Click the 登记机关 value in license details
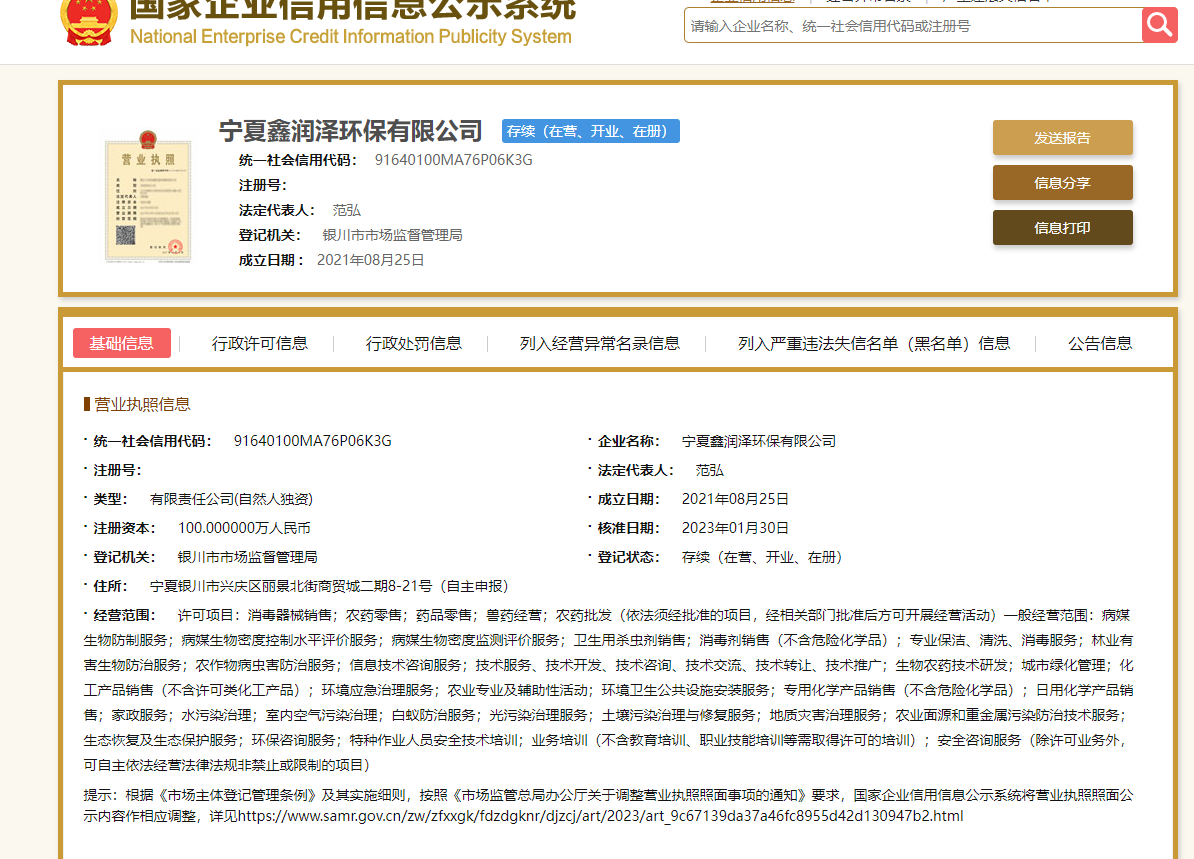The height and width of the screenshot is (859, 1194). [x=248, y=557]
